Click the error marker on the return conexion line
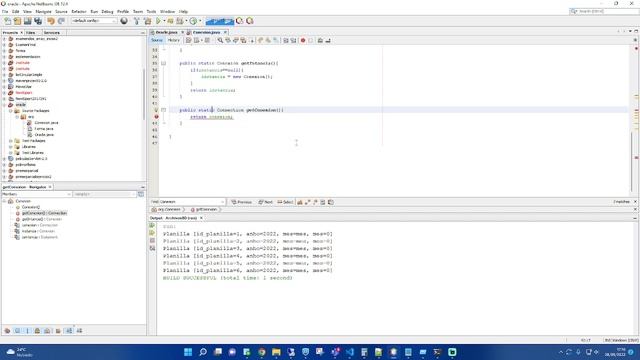Viewport: 640px width, 360px height. [x=156, y=117]
